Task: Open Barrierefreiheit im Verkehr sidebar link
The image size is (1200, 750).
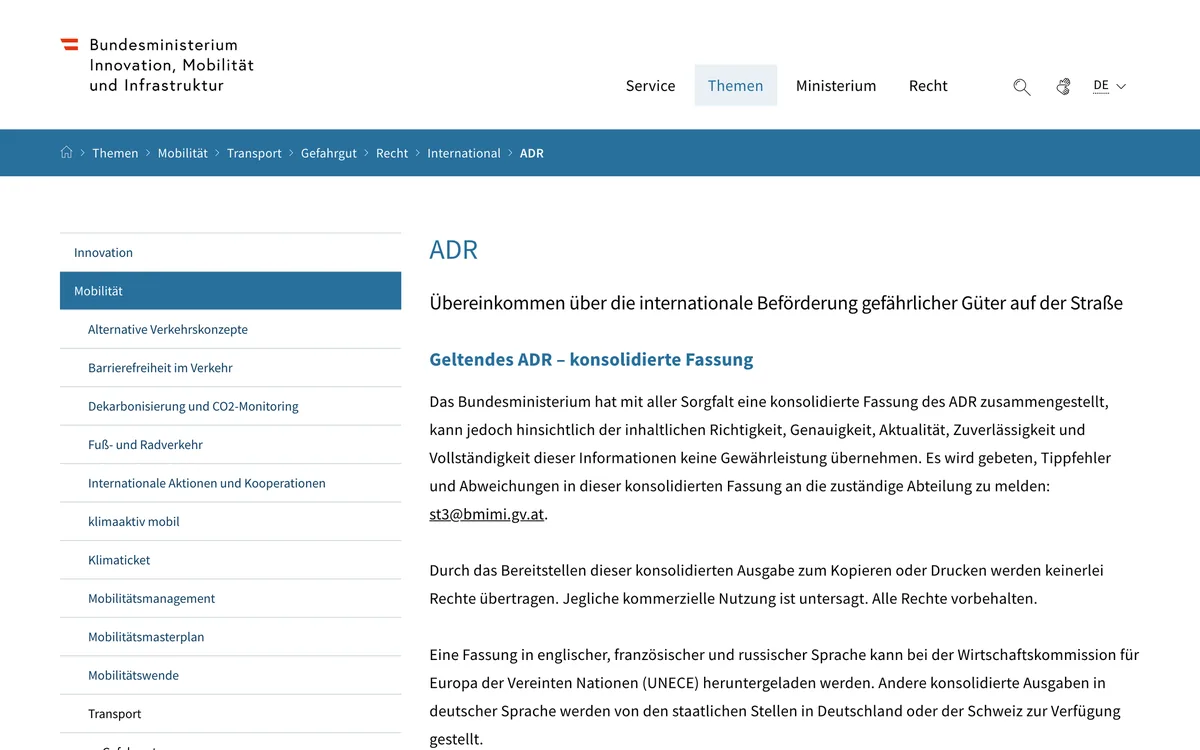Action: coord(230,368)
